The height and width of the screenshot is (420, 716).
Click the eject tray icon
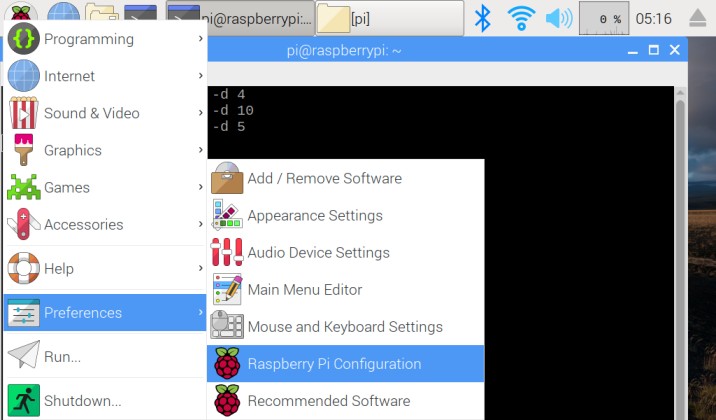pyautogui.click(x=698, y=19)
